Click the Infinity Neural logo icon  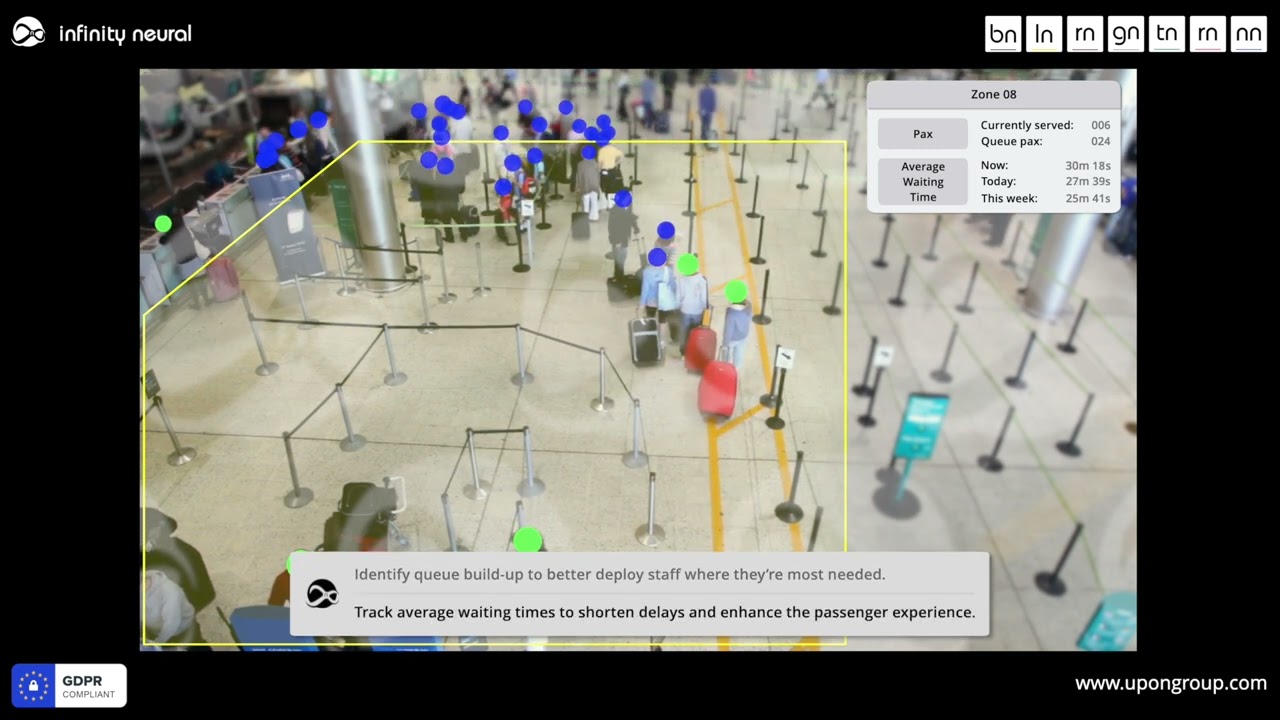[28, 33]
